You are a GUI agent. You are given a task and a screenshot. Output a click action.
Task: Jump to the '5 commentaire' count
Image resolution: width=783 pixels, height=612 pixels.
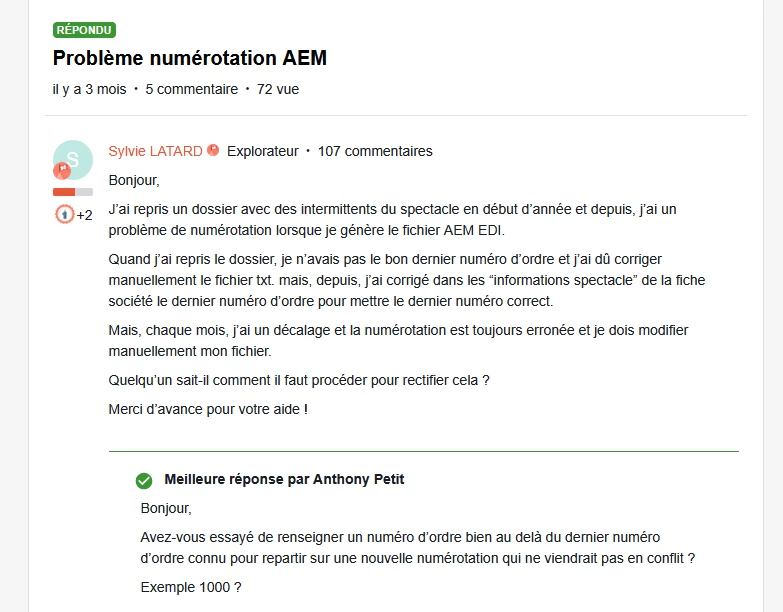point(192,89)
